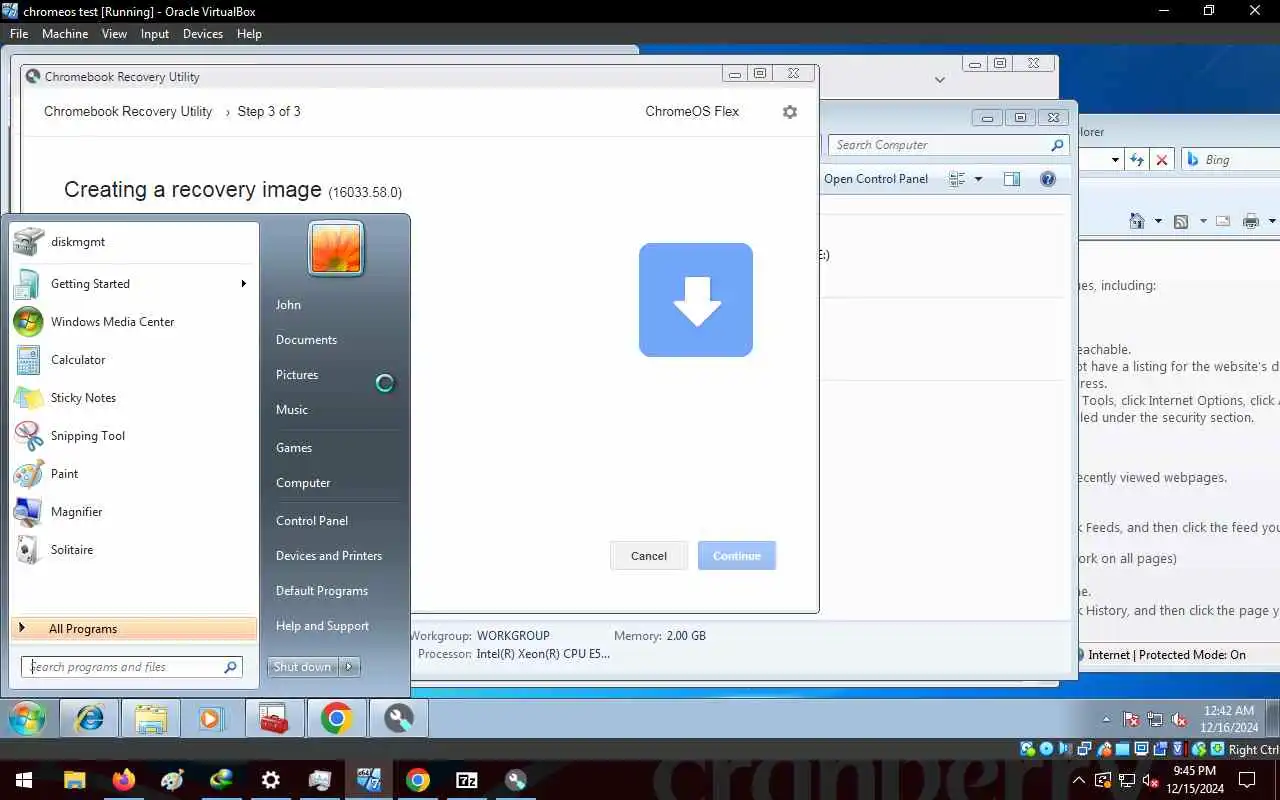This screenshot has width=1280, height=800.
Task: Click the guest network tray icon
Action: pyautogui.click(x=1156, y=719)
